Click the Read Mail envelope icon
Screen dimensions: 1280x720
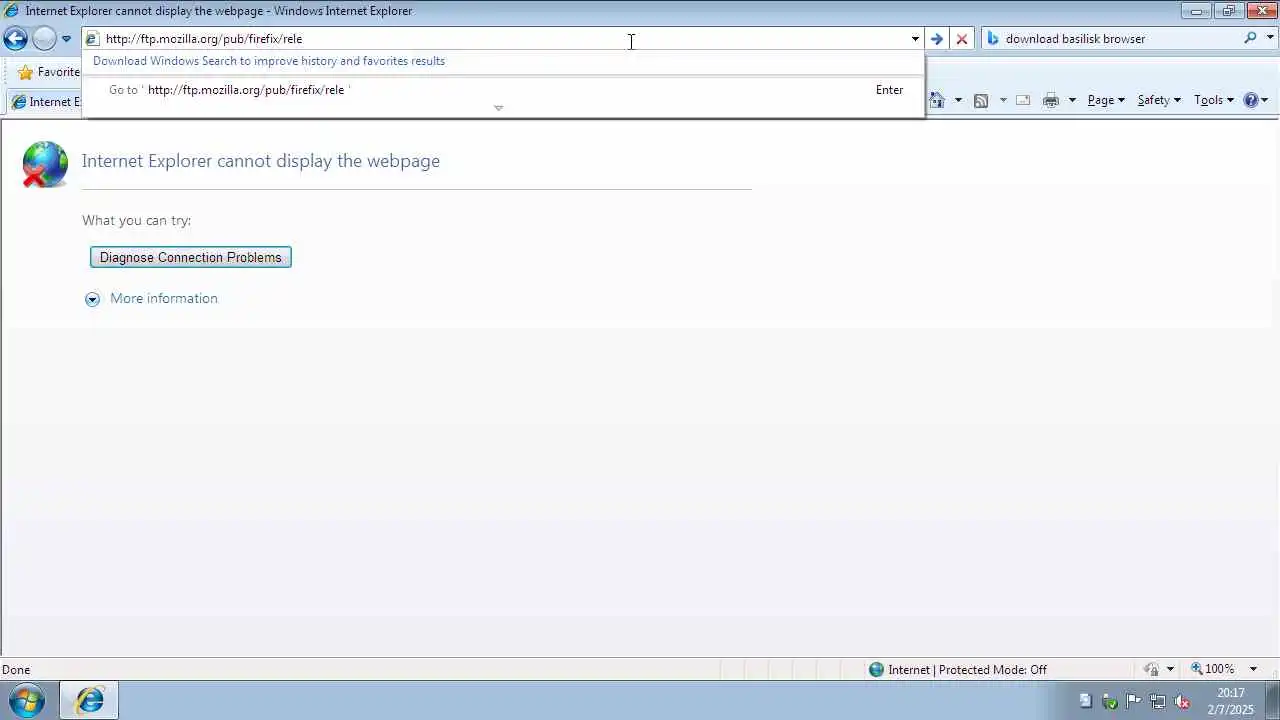click(1023, 100)
